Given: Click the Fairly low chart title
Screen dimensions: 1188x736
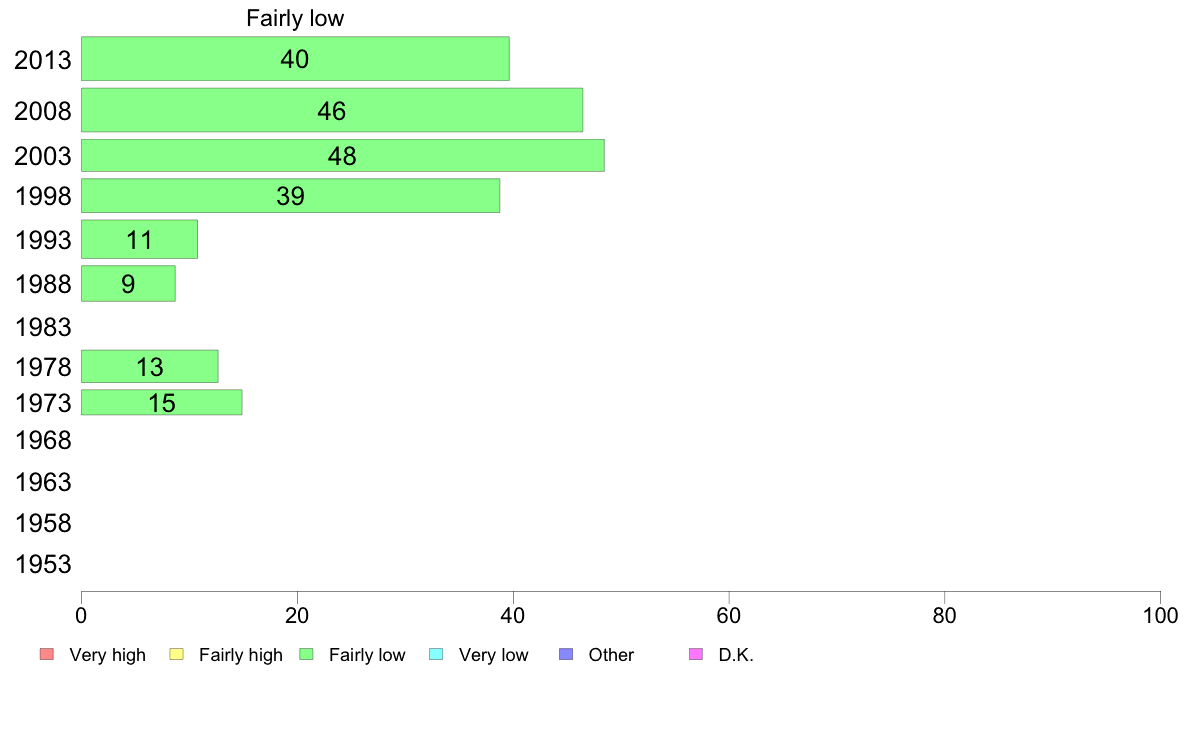Looking at the screenshot, I should click(295, 18).
